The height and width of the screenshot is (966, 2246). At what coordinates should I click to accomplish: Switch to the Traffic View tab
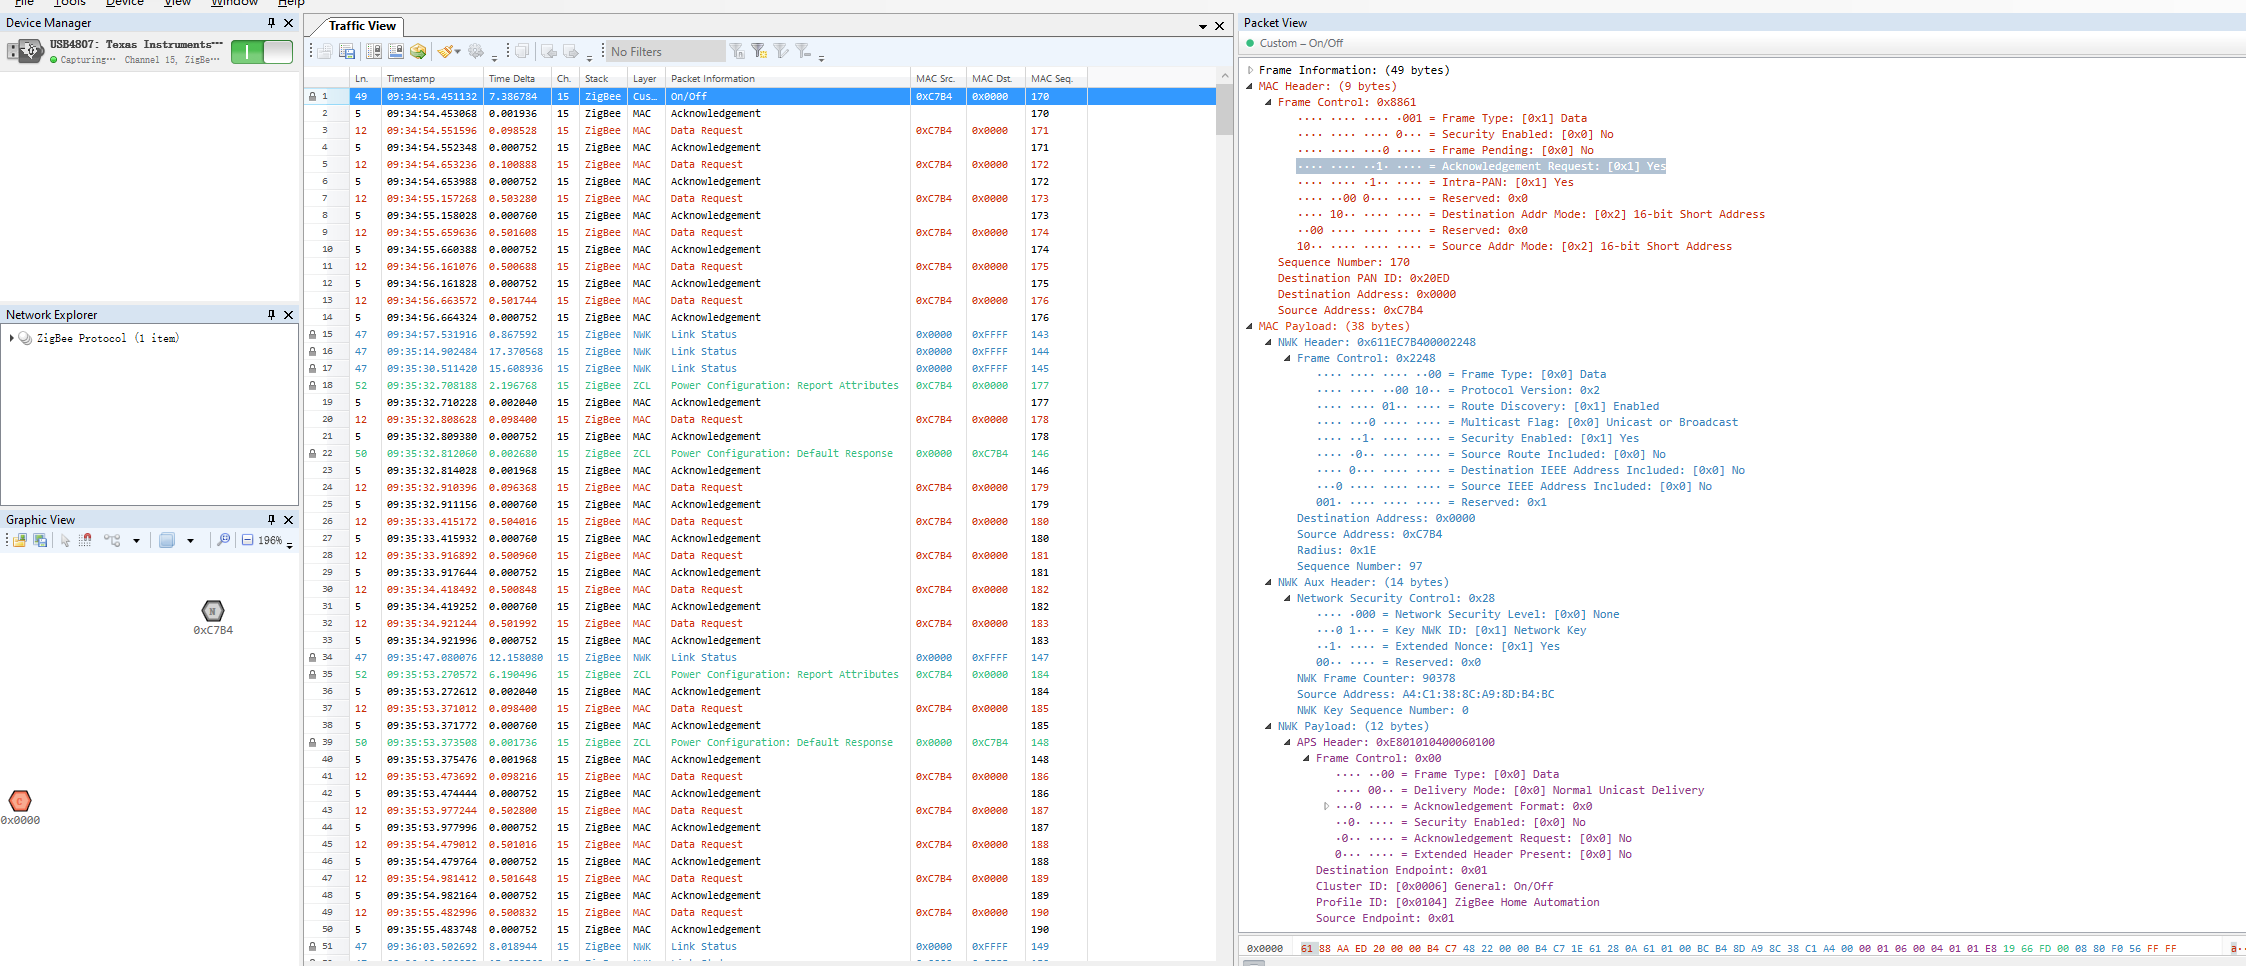point(362,26)
